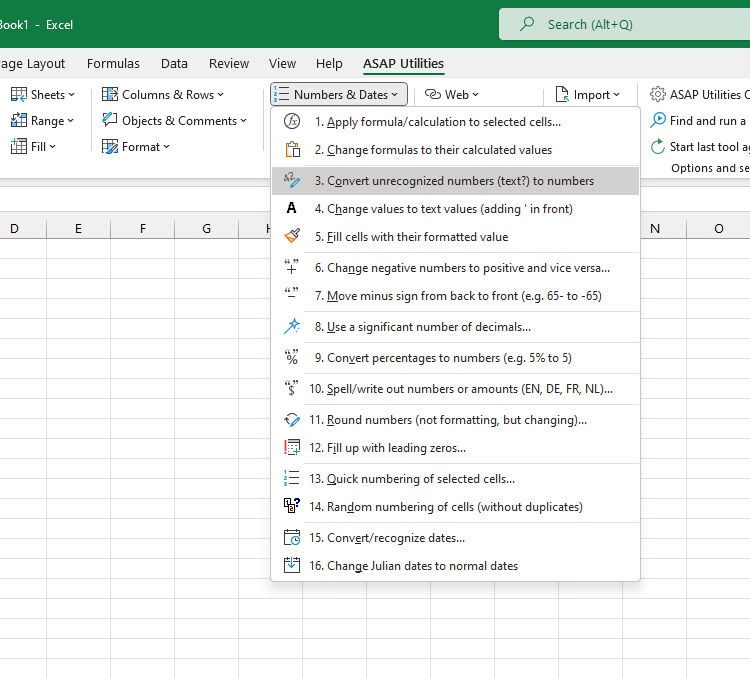
Task: Click the Find and run search icon
Action: (658, 120)
